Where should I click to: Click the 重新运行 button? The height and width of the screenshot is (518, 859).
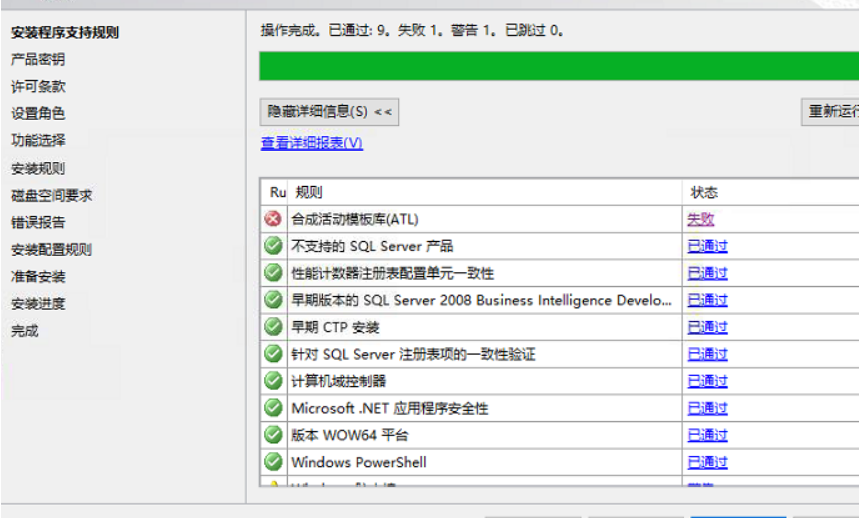tap(830, 112)
